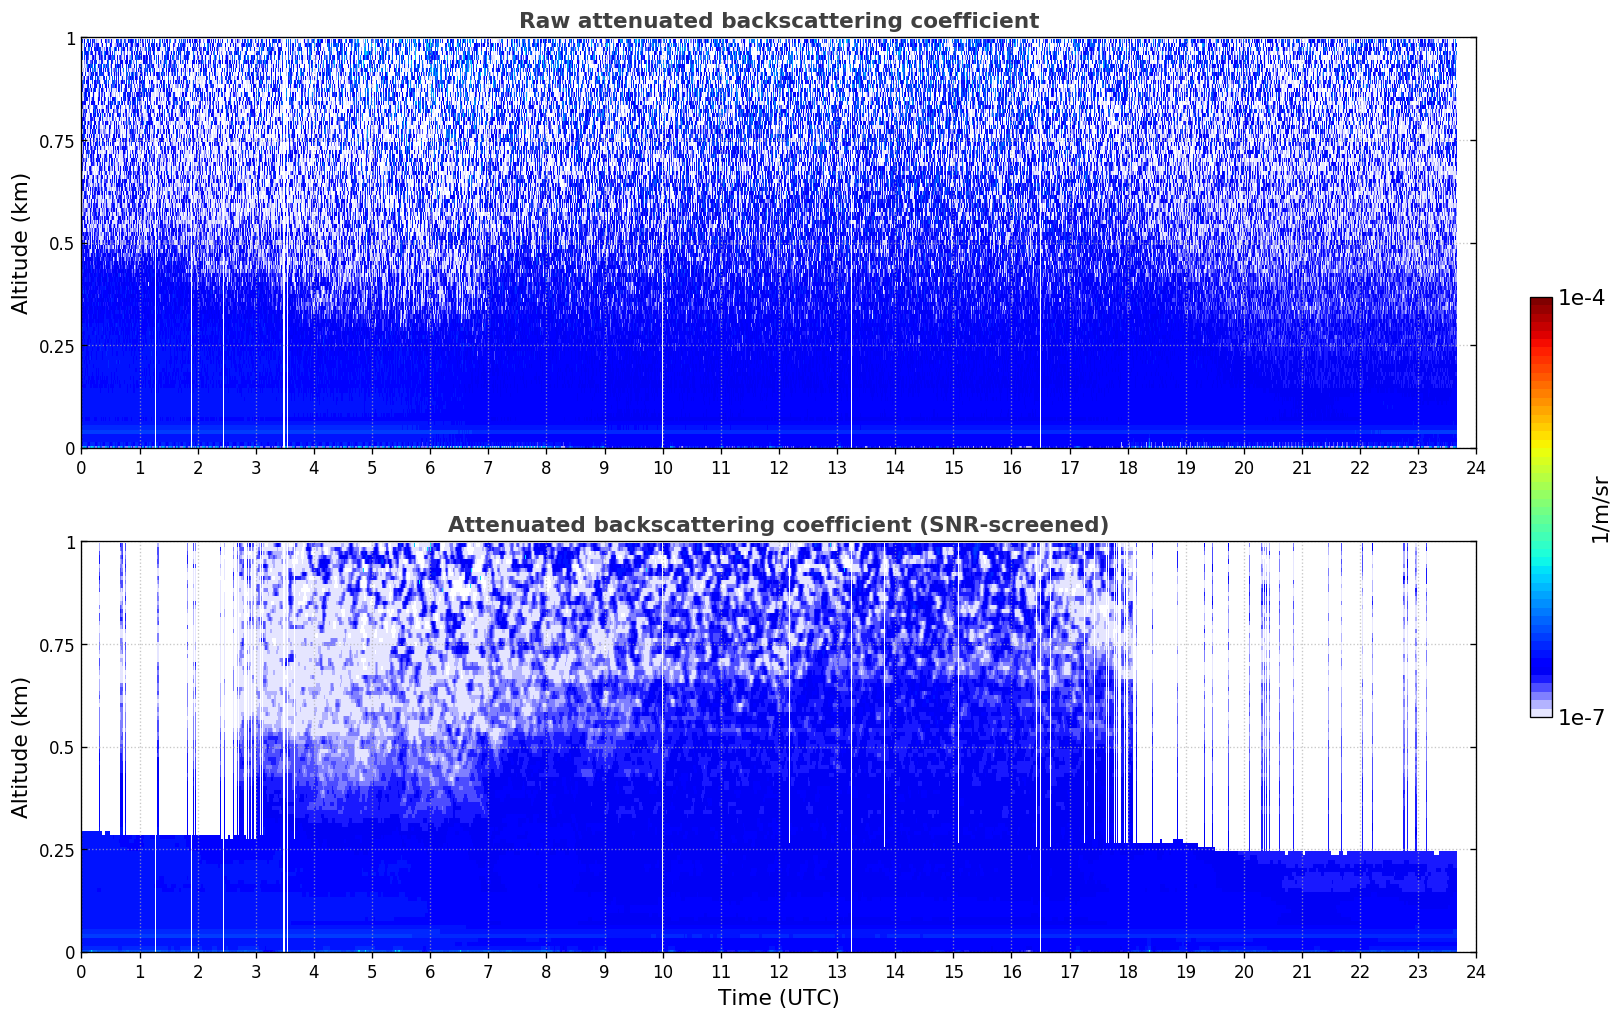This screenshot has height=1020, width=1621.
Task: Click the 'Attenuated backscattering coefficient (SNR-screened)' title
Action: 778,525
